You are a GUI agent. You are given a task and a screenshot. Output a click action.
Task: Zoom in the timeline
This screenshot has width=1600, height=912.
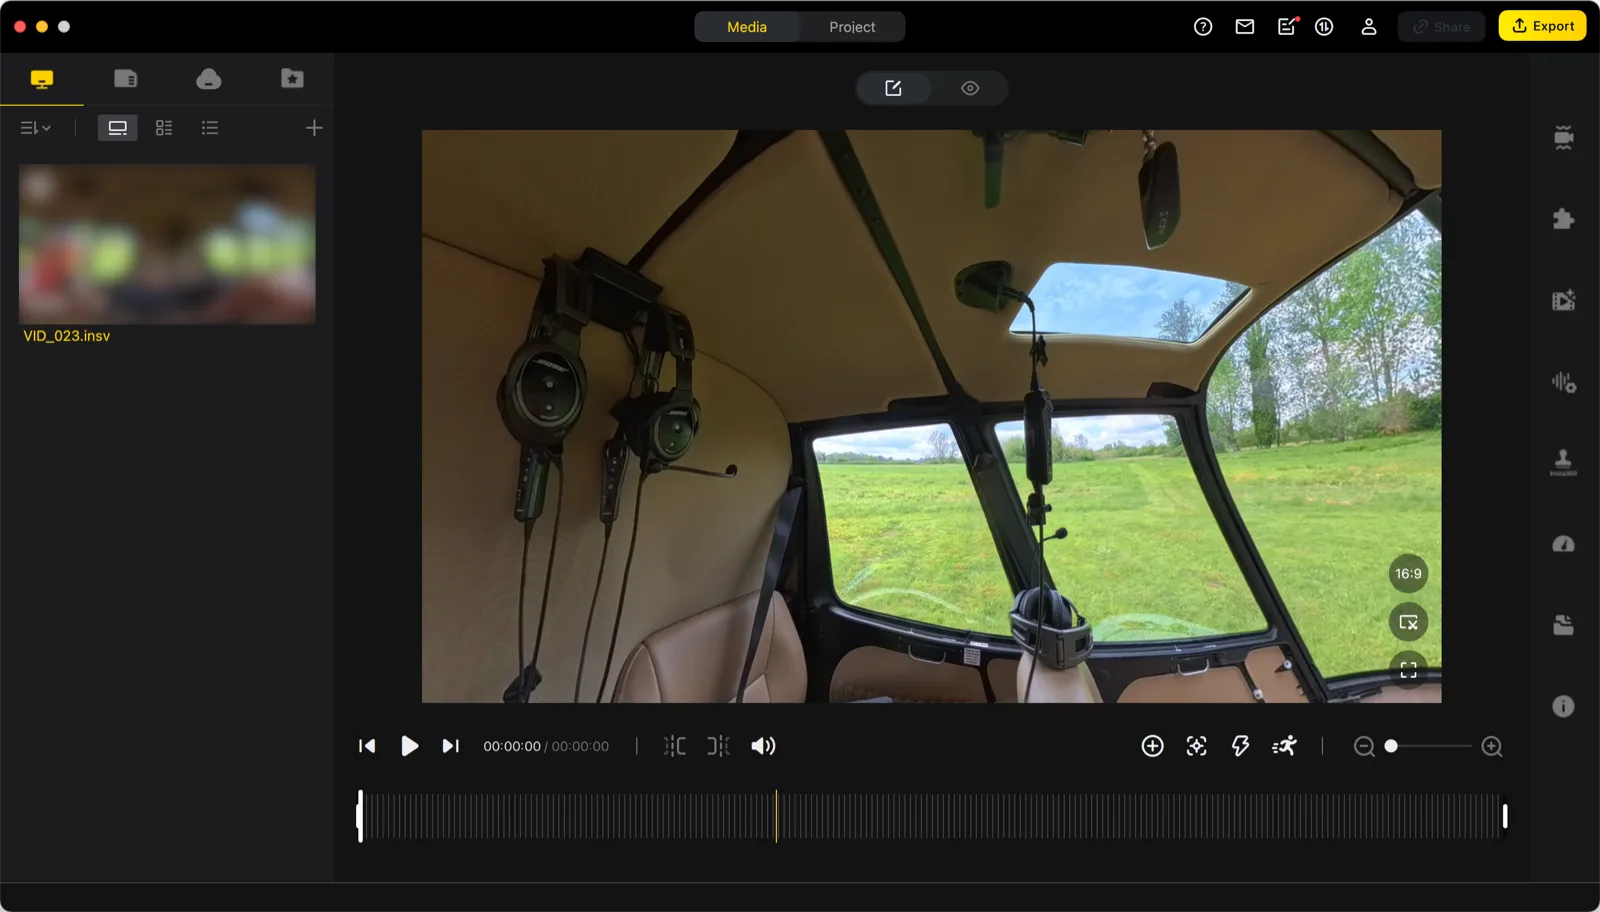click(x=1492, y=747)
